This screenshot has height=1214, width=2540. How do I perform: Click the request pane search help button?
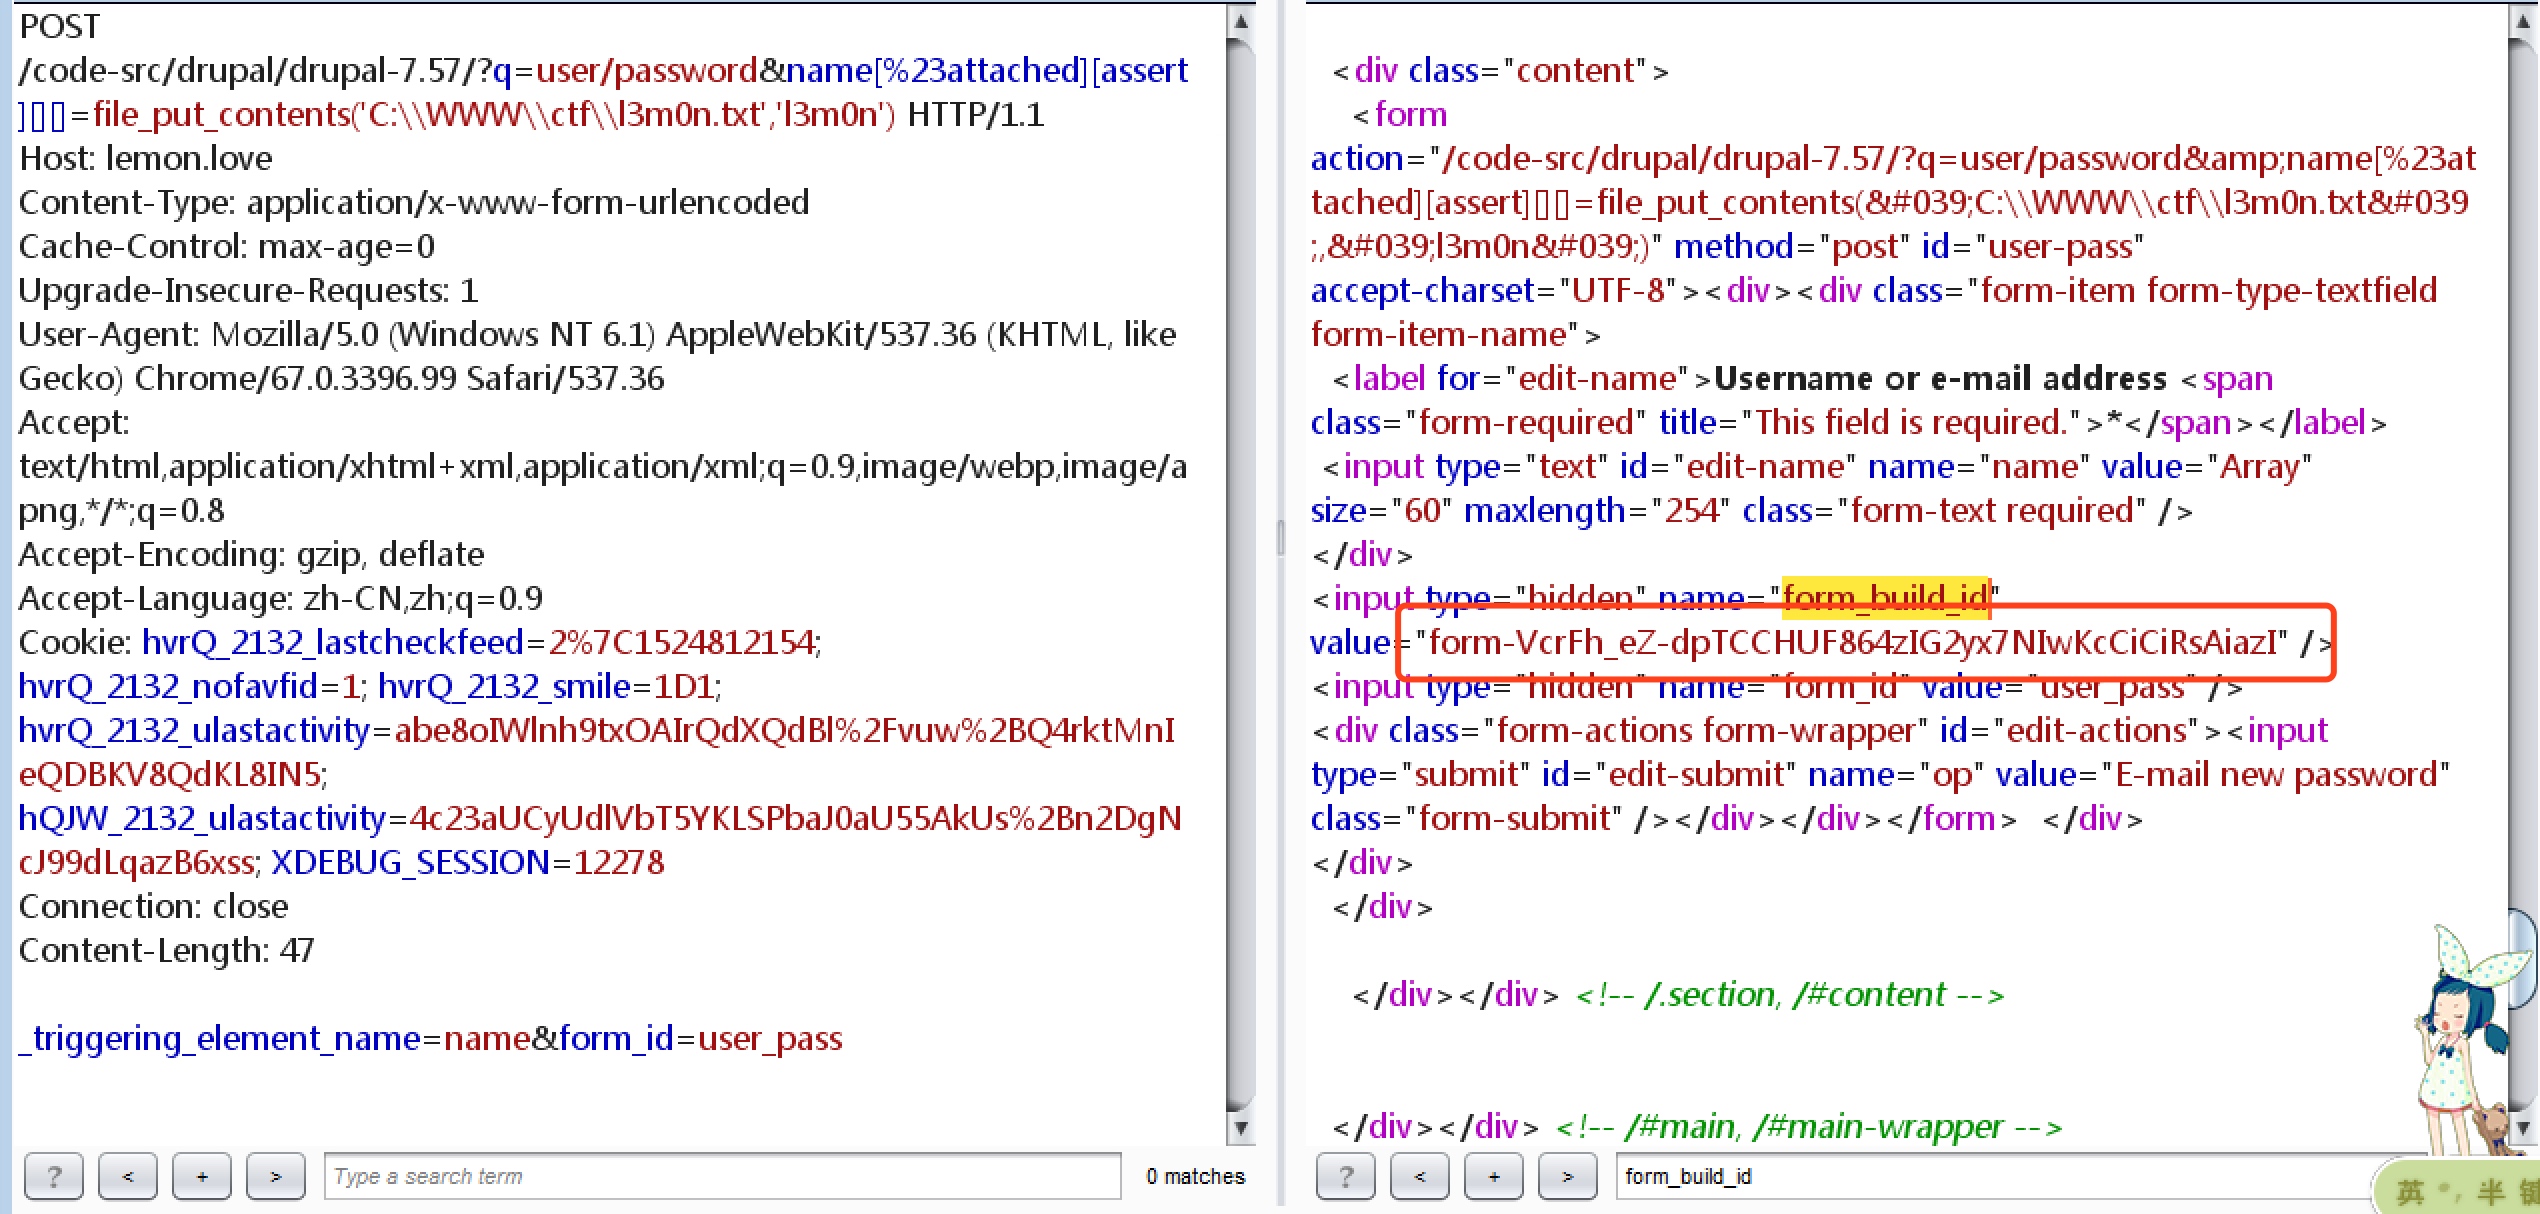(x=54, y=1176)
